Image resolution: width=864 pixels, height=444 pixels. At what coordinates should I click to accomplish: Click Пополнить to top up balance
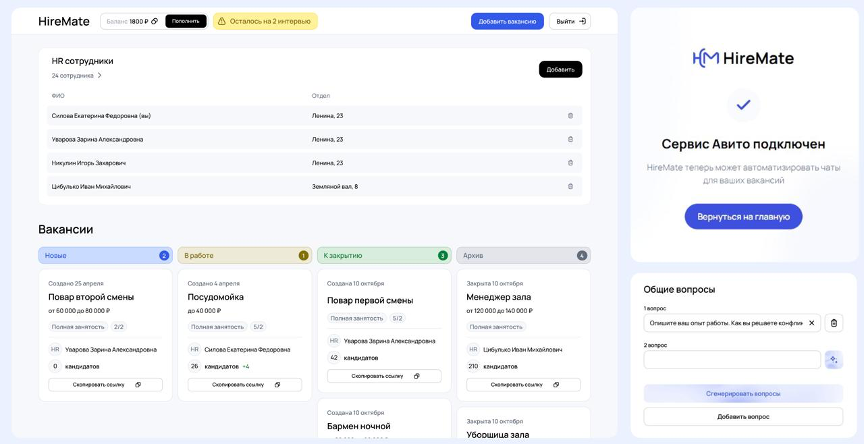pos(186,21)
